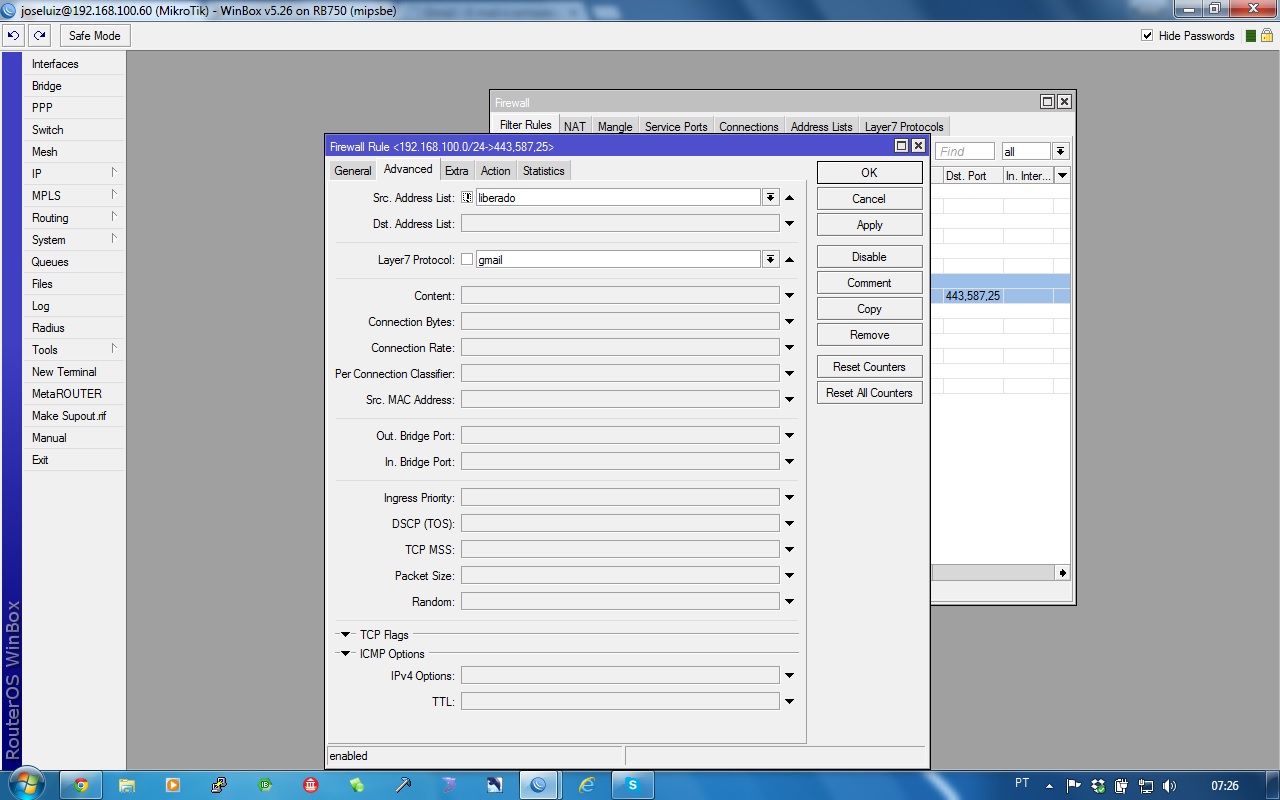Switch to Skype in the taskbar

633,785
